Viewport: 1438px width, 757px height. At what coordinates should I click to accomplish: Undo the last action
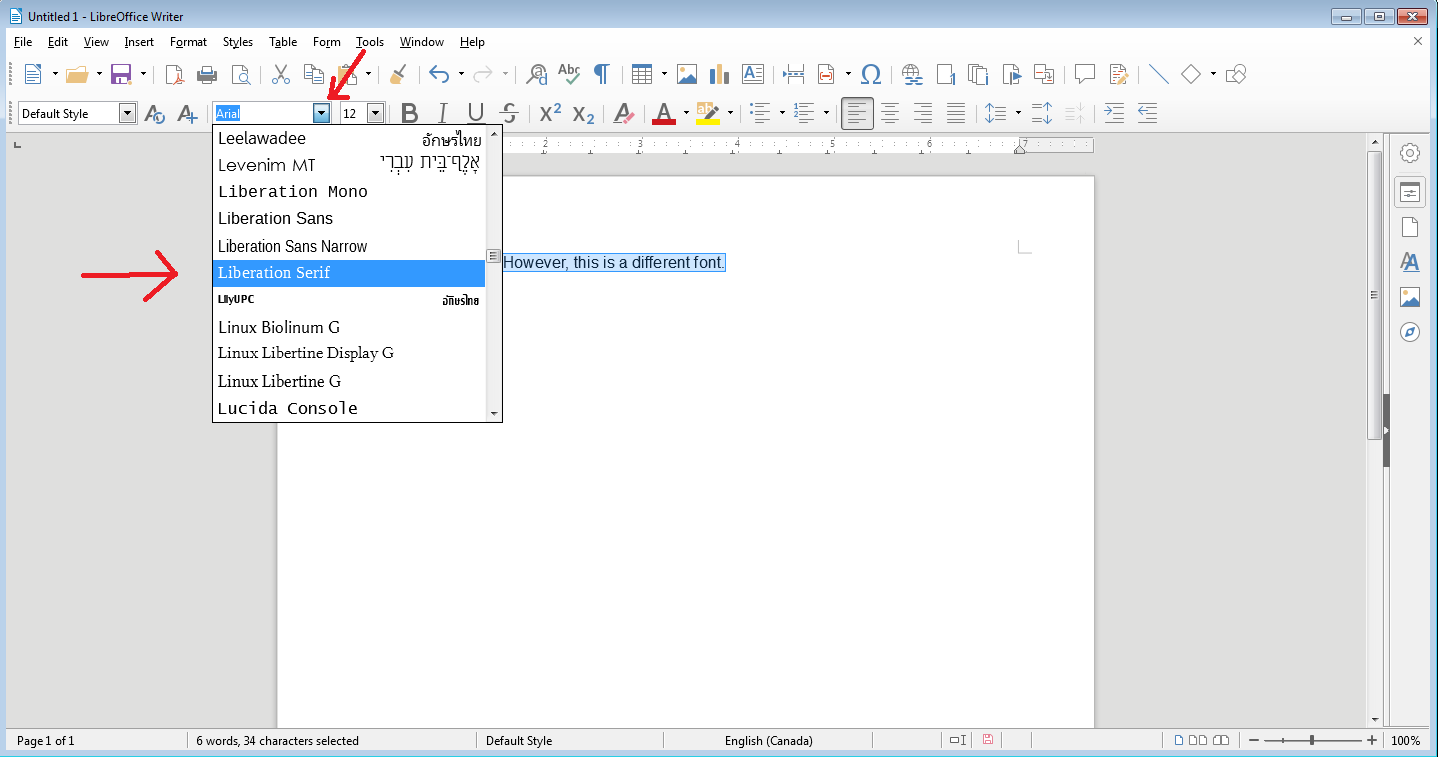pyautogui.click(x=438, y=74)
